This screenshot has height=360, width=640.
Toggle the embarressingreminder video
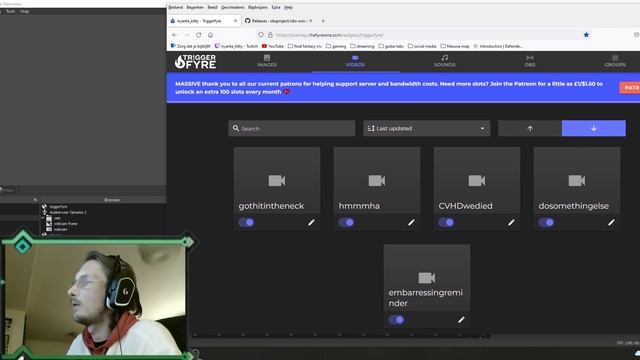396,320
